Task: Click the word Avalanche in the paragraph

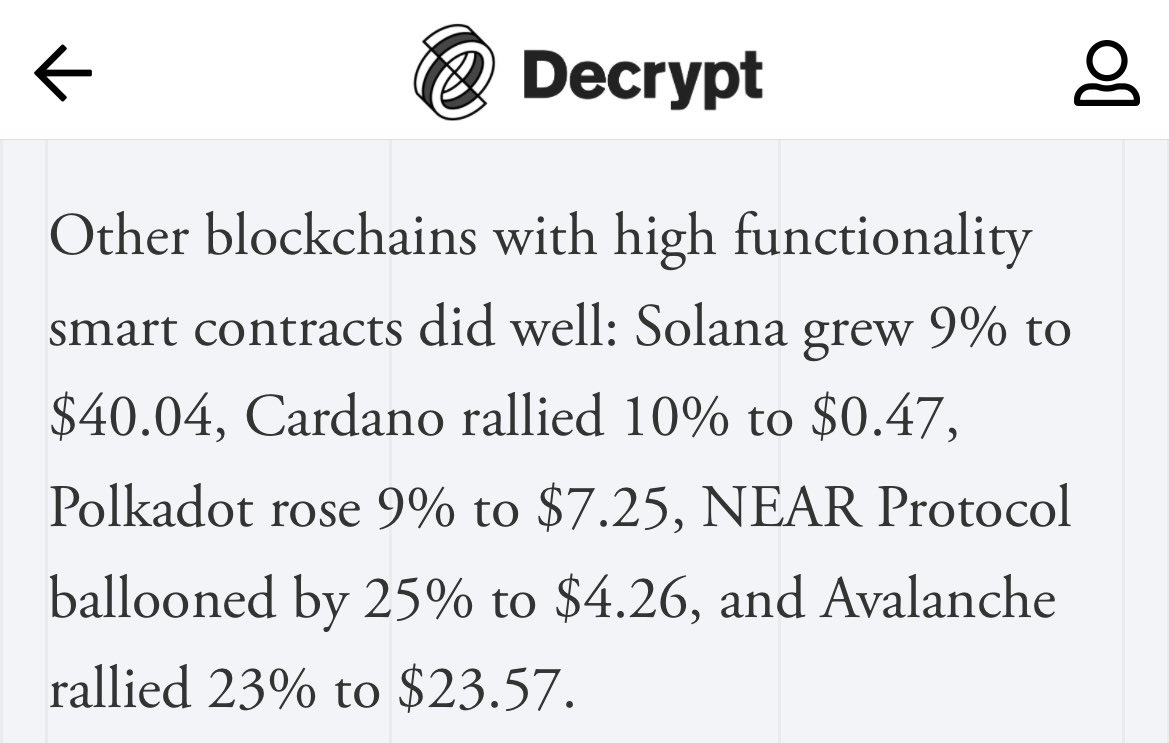Action: click(x=938, y=599)
